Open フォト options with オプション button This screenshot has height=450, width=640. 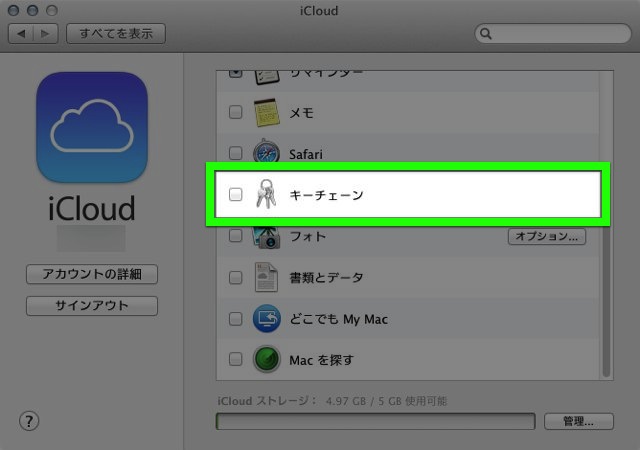(x=546, y=237)
